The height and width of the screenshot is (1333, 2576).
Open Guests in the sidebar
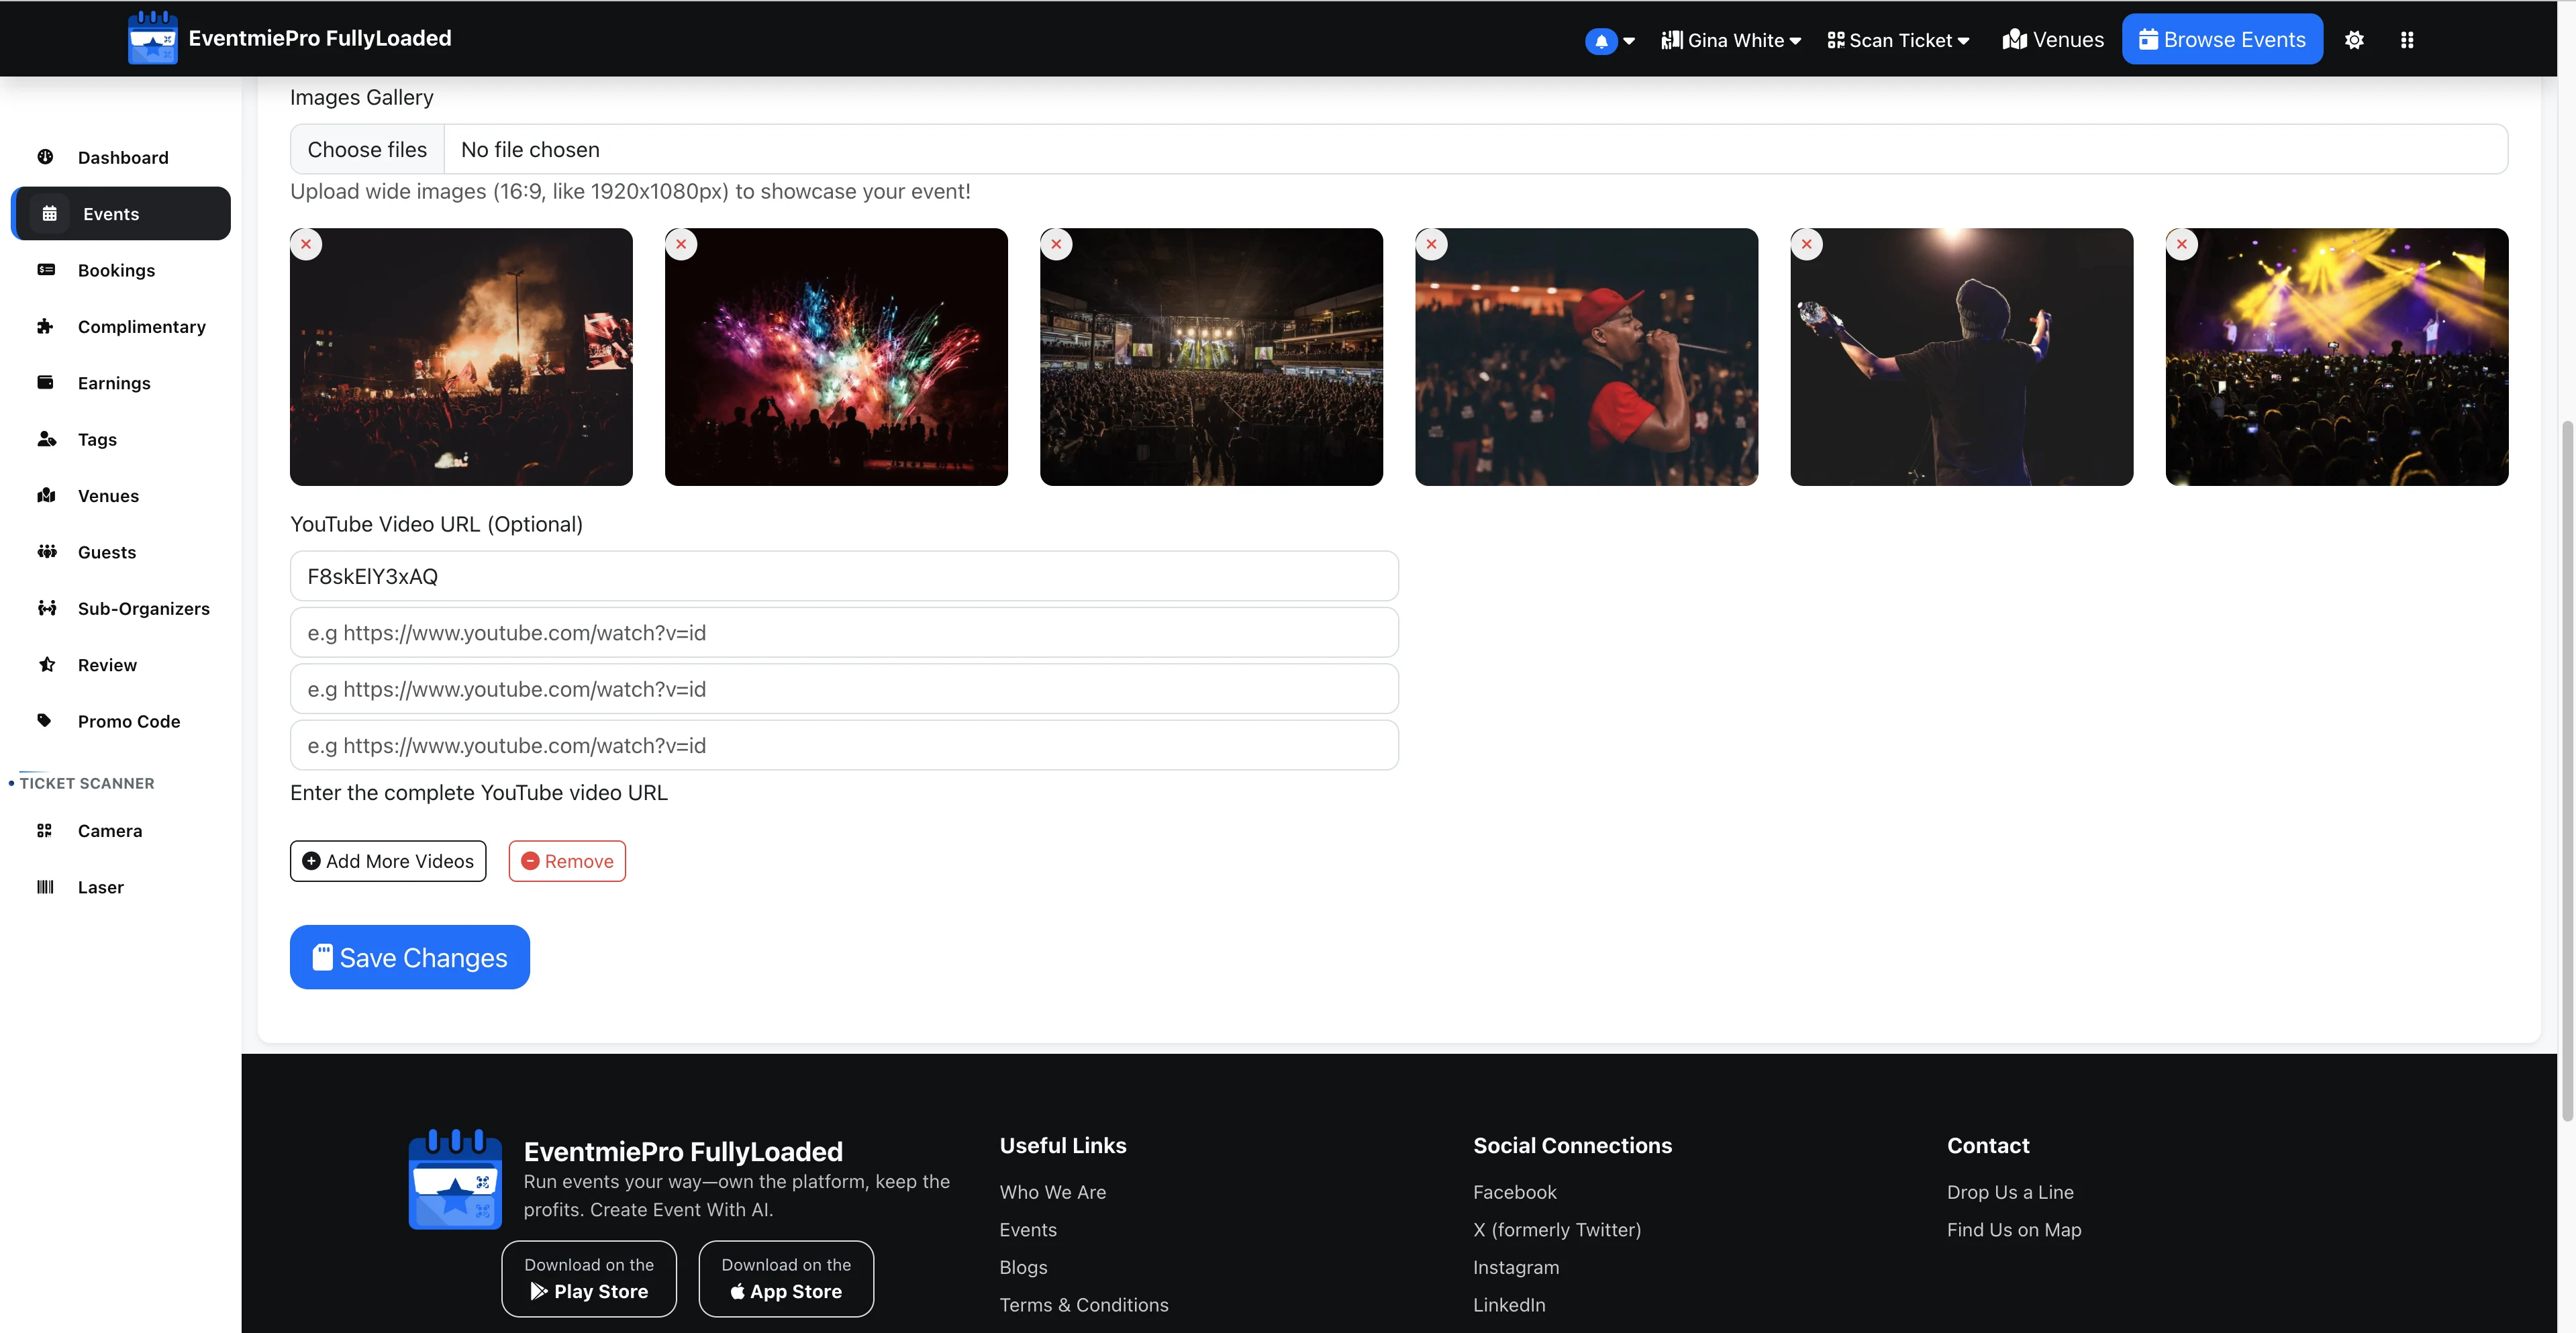click(x=120, y=552)
